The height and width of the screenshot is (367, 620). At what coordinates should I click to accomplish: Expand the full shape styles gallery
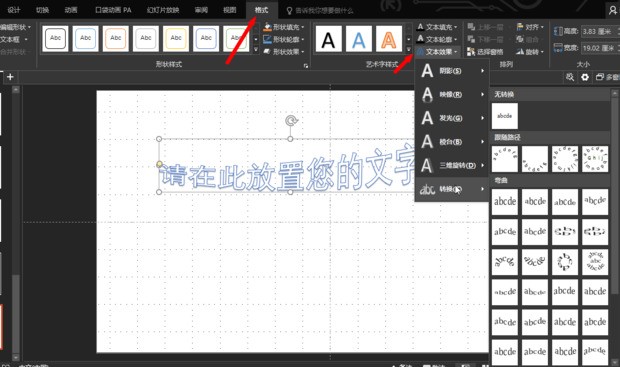(x=255, y=49)
